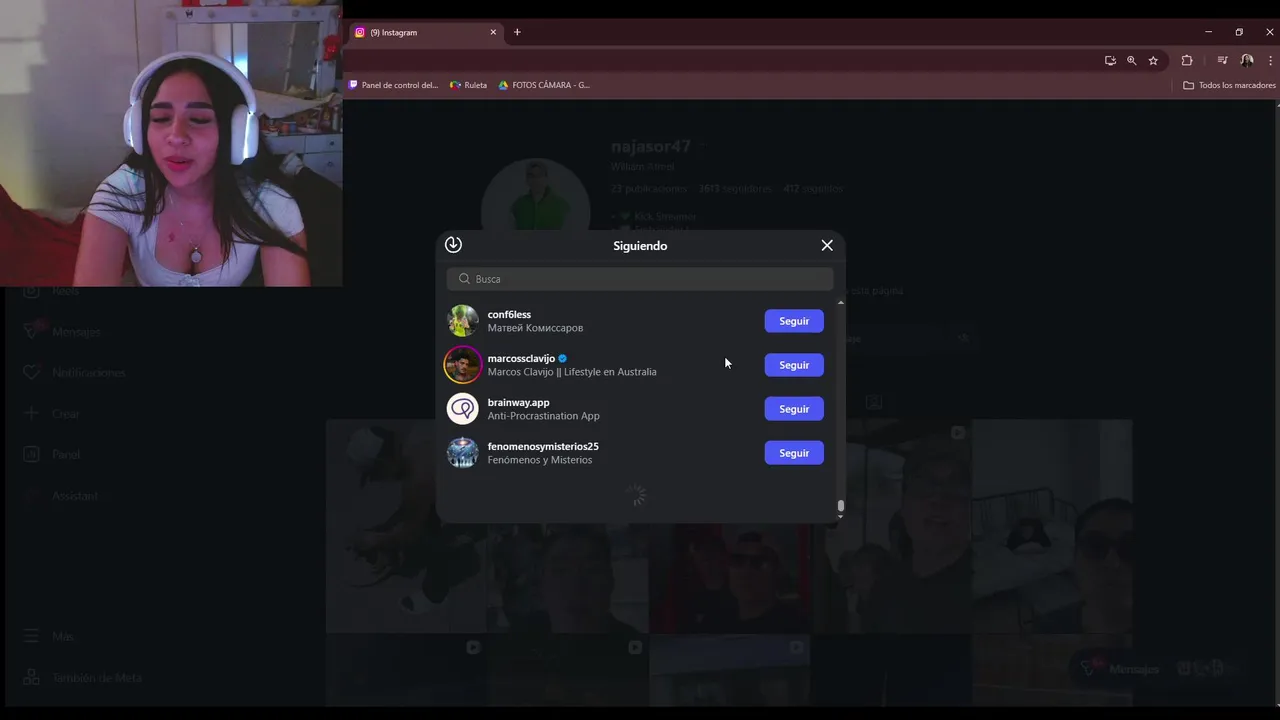Select the (9) Instagram browser tab
The height and width of the screenshot is (720, 1280).
pos(425,32)
